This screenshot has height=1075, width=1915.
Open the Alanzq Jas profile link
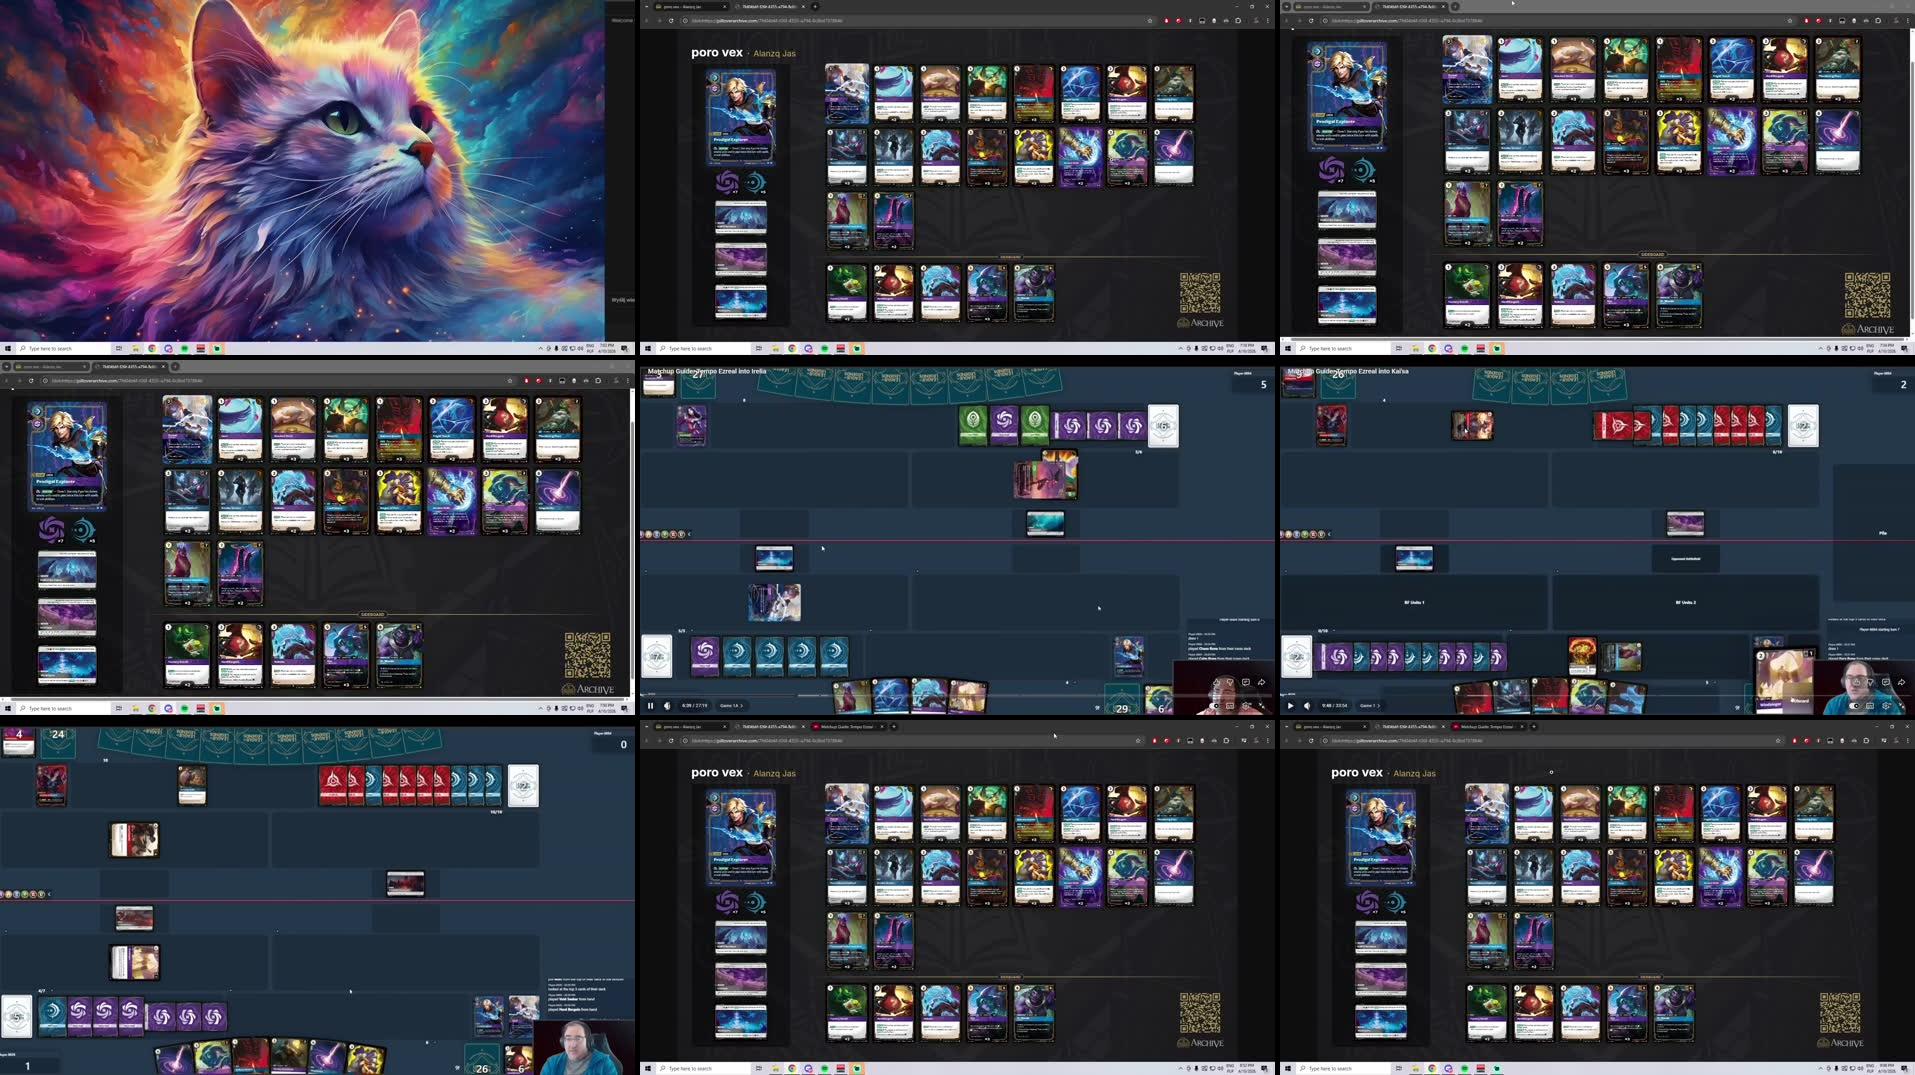(773, 52)
